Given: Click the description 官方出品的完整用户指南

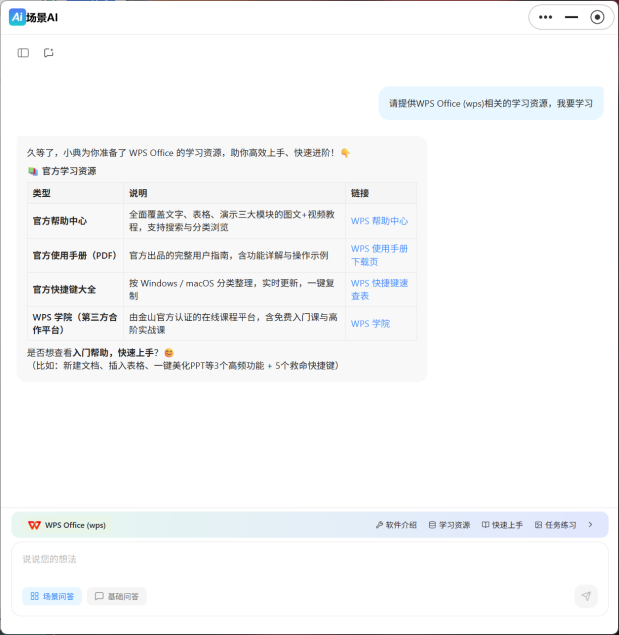Looking at the screenshot, I should 228,255.
